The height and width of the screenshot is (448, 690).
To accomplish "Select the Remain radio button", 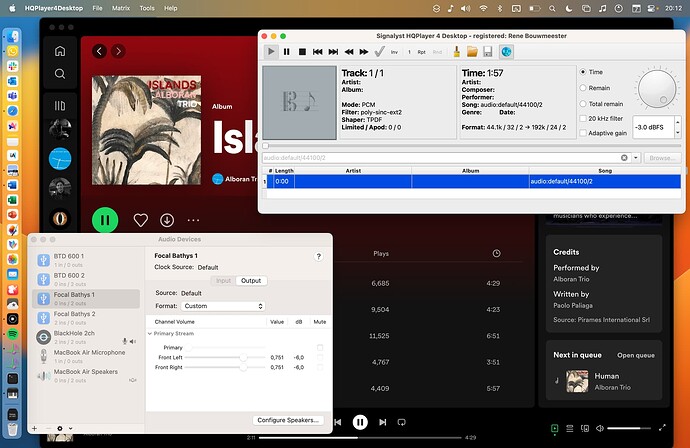I will (583, 88).
